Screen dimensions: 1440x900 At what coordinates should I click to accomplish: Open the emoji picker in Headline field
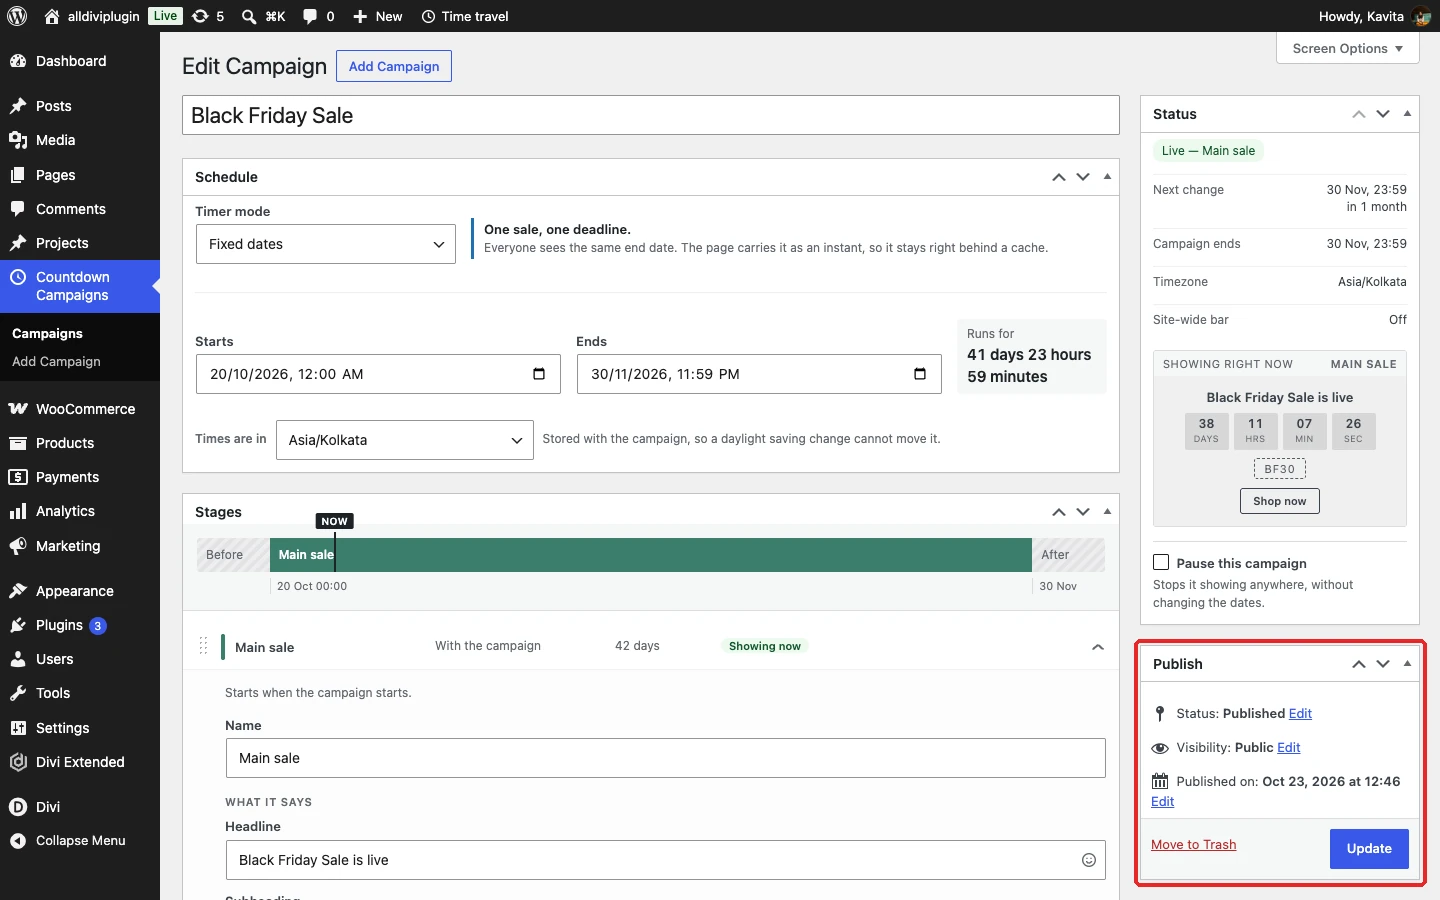(x=1089, y=860)
